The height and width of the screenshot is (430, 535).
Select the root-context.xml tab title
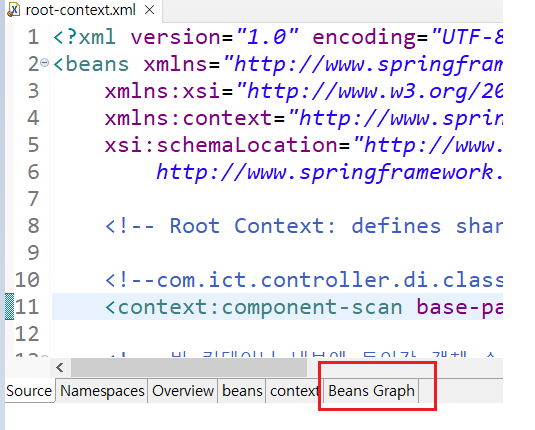point(81,10)
